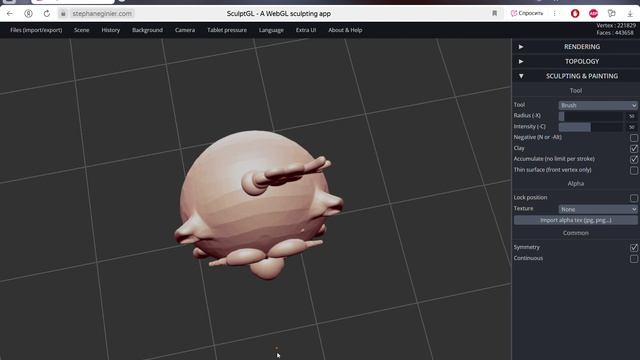This screenshot has width=640, height=360.
Task: Open the Texture dropdown set to None
Action: click(x=598, y=209)
